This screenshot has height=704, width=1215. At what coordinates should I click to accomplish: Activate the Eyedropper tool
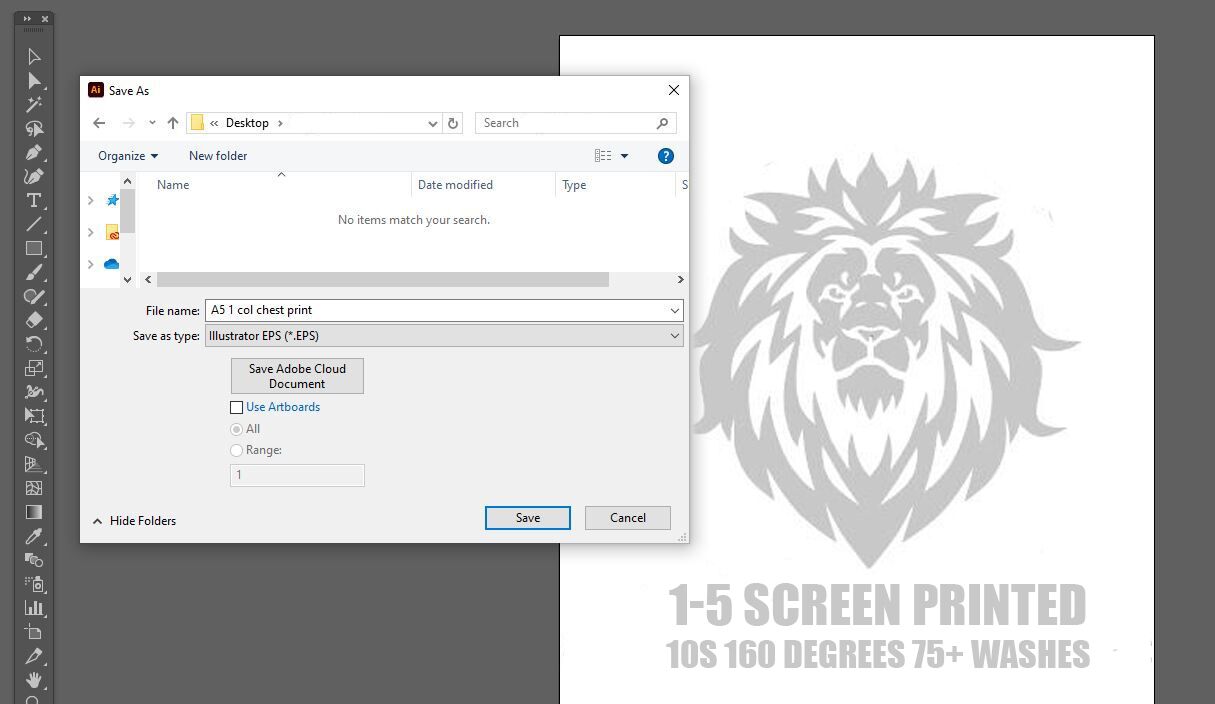[x=33, y=536]
